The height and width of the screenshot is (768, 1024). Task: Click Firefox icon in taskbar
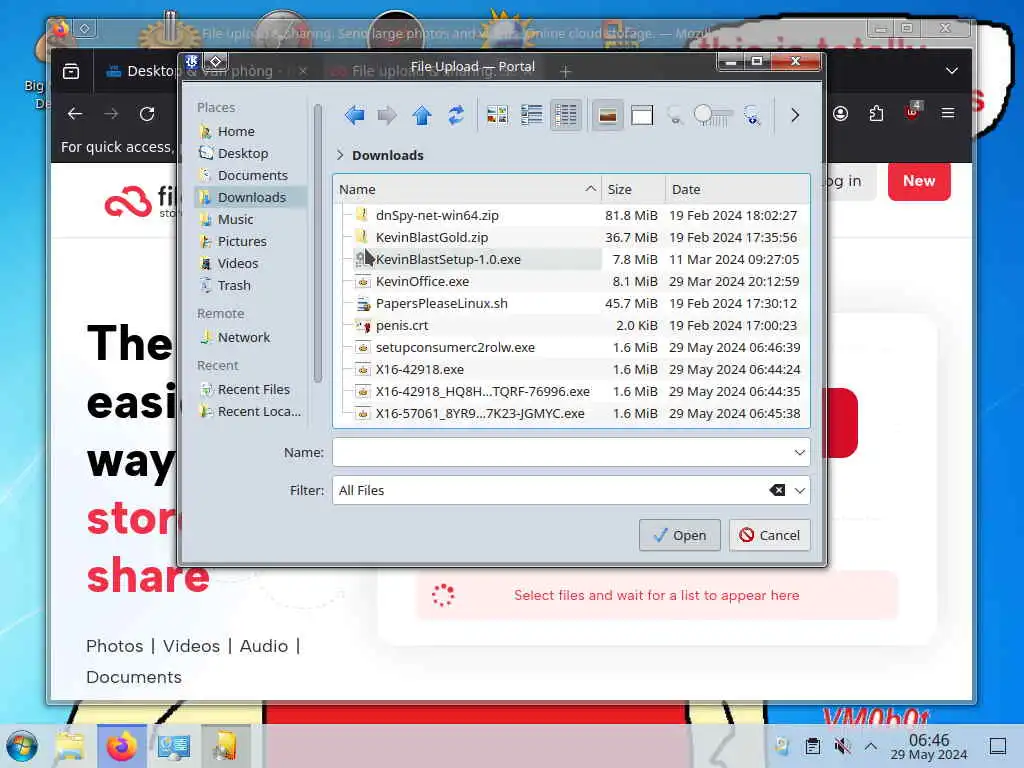tap(122, 746)
